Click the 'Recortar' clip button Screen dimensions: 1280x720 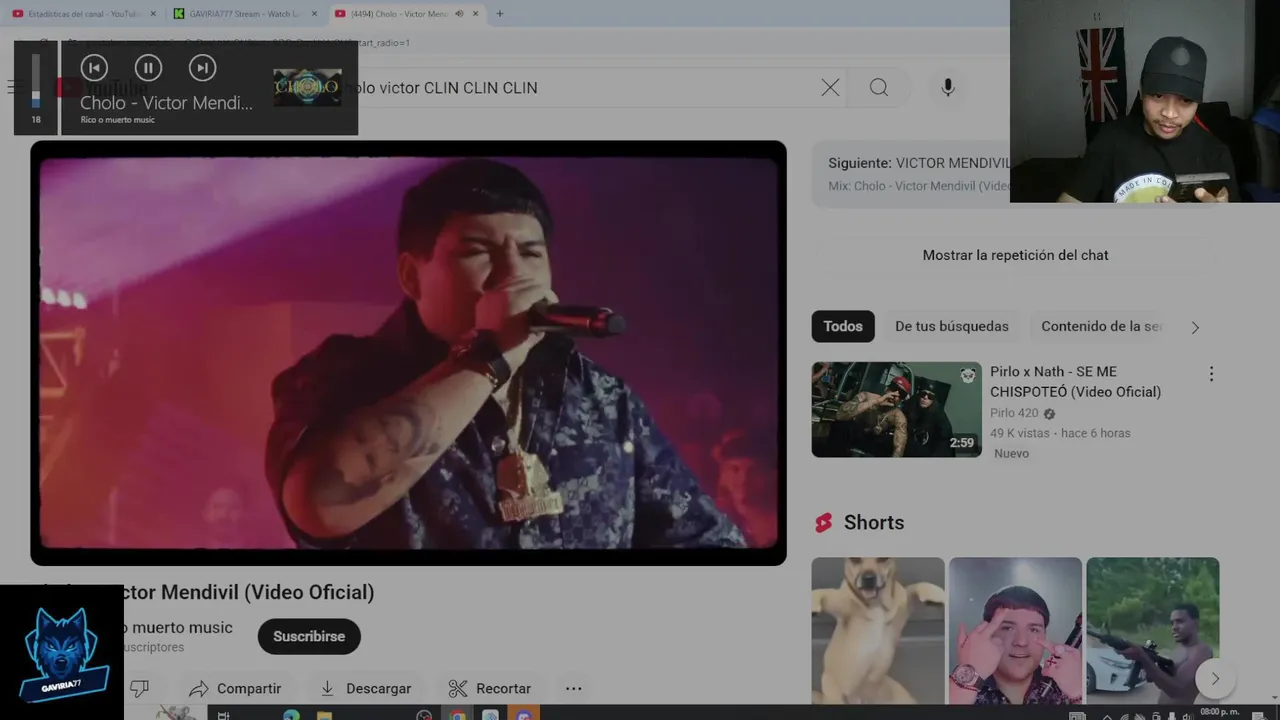pos(490,688)
